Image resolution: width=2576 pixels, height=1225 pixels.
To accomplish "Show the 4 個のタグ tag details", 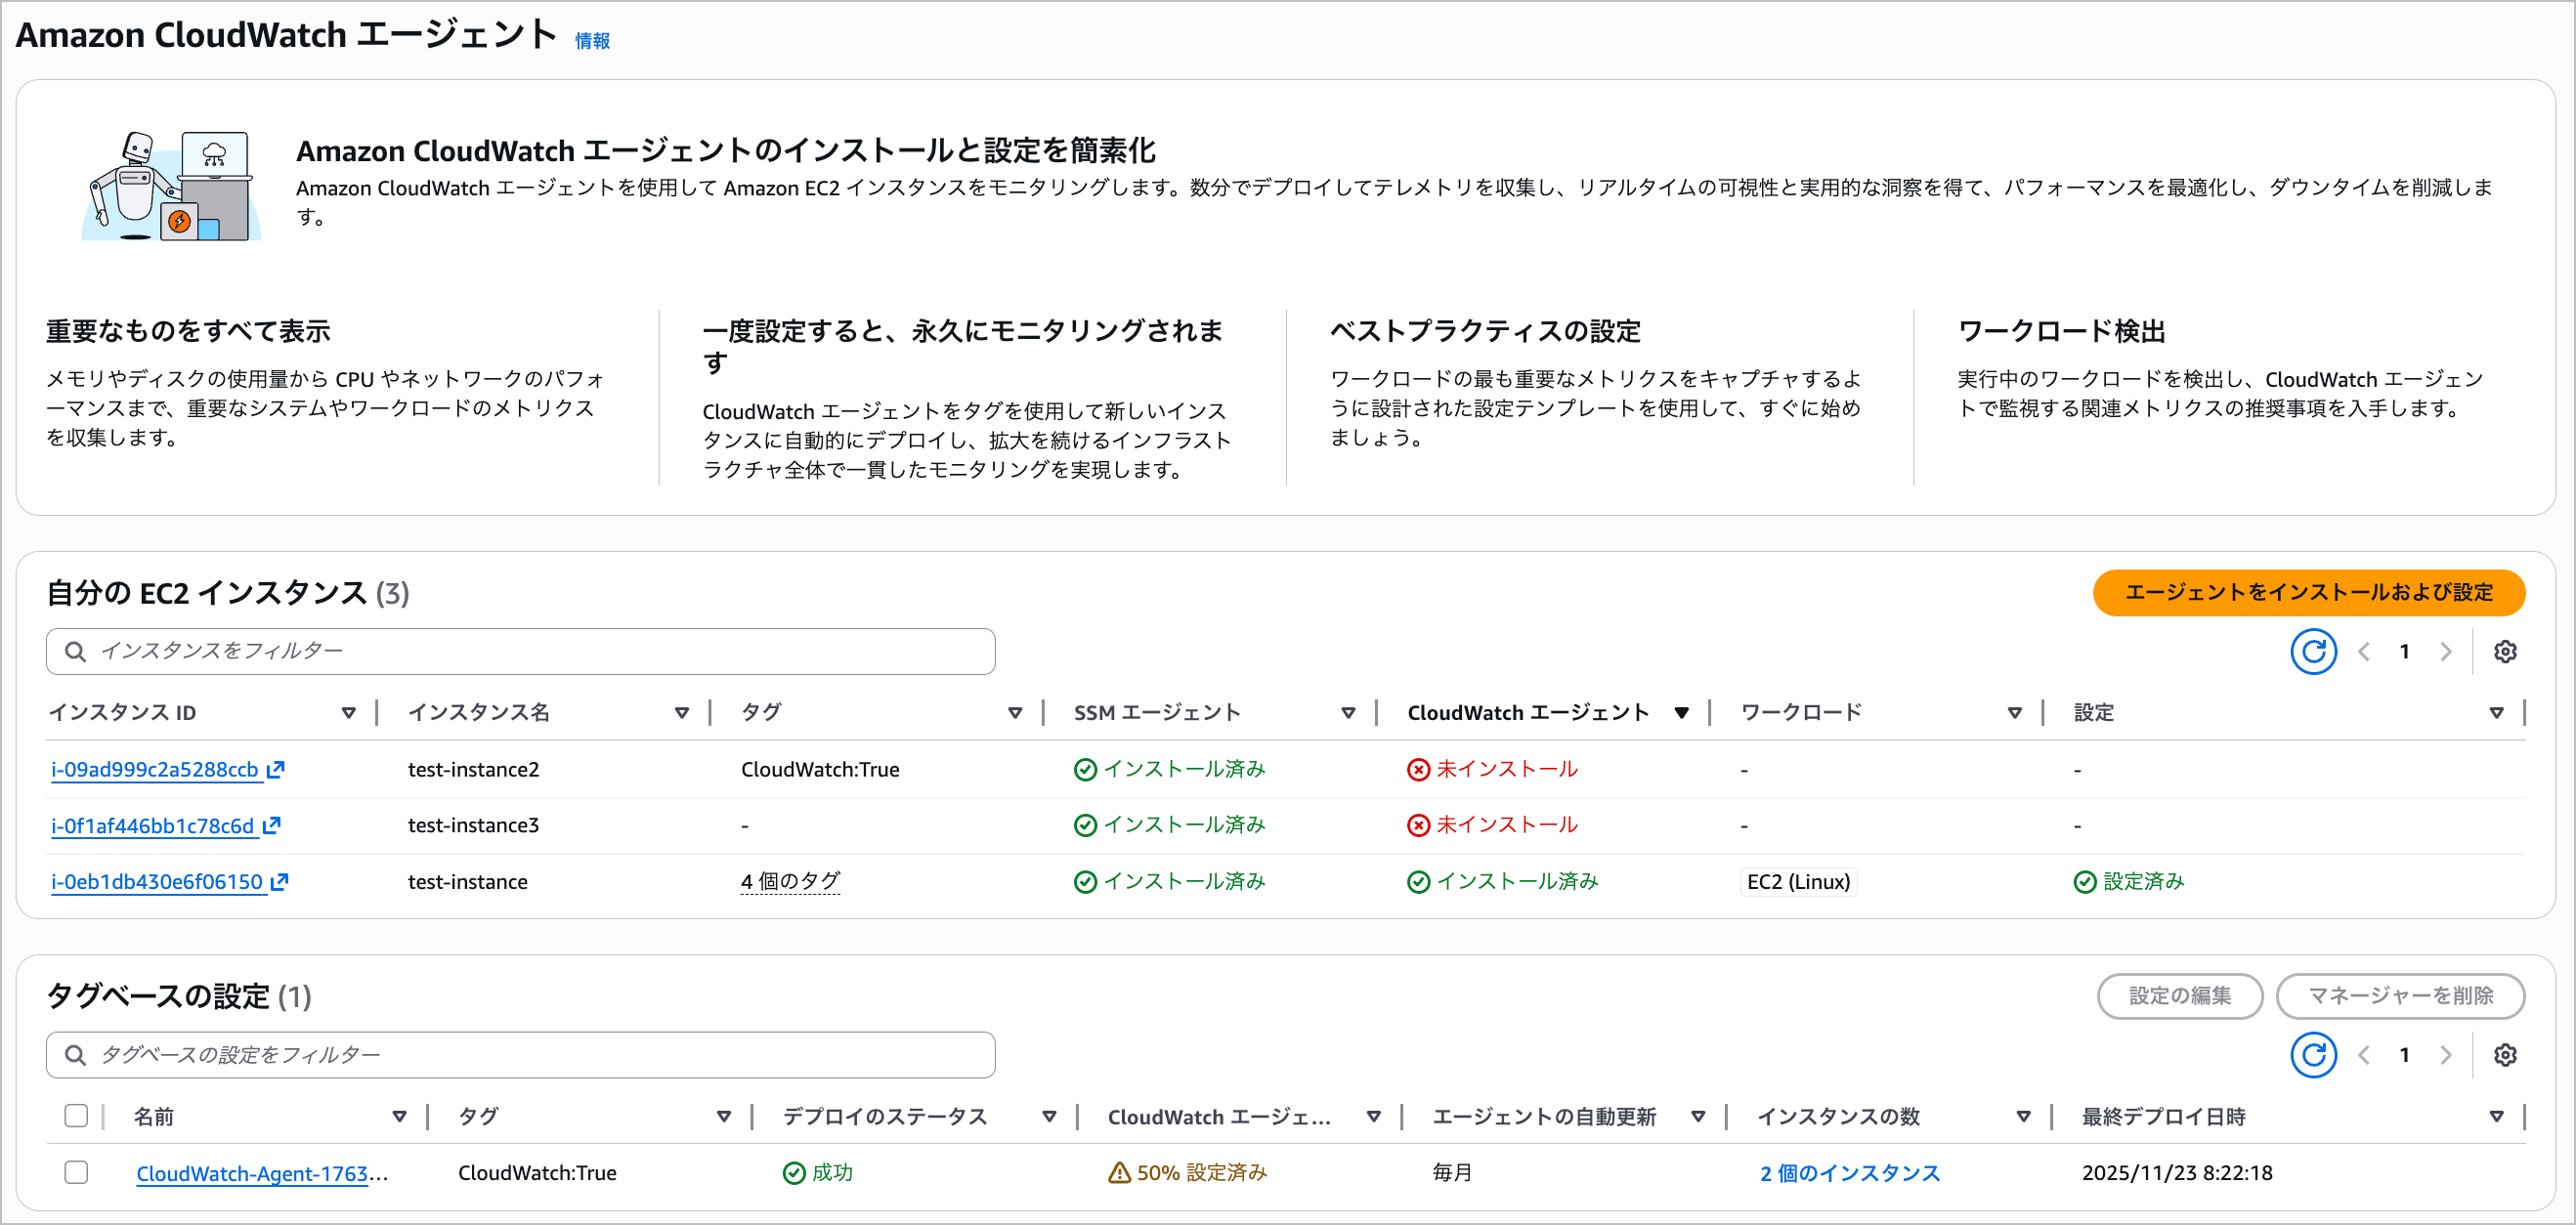I will (x=790, y=881).
